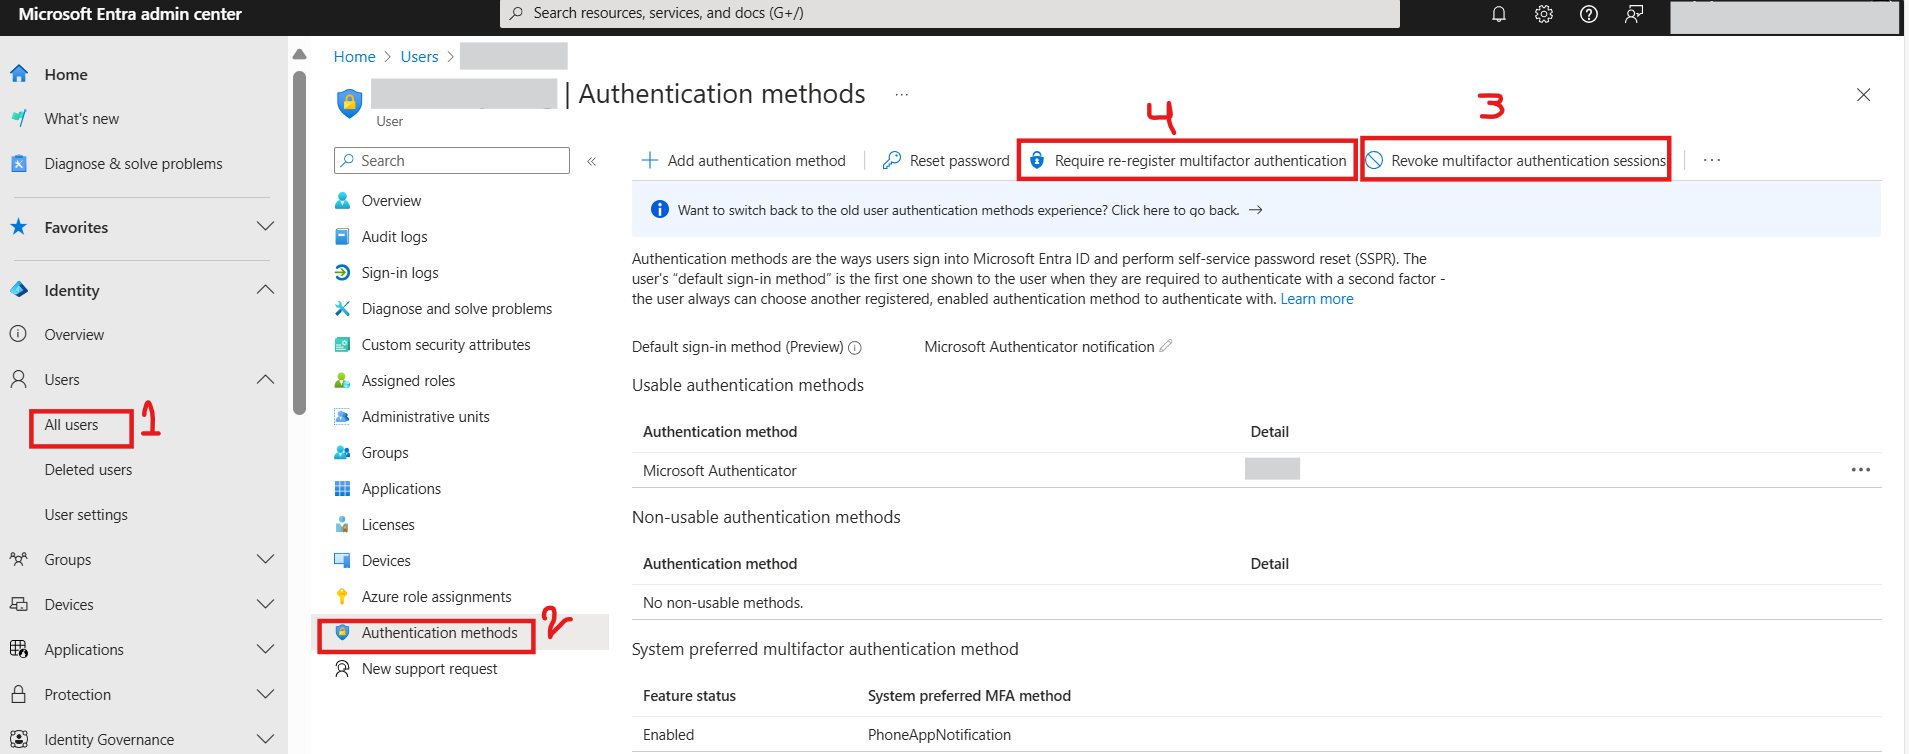1909x754 pixels.
Task: Expand the Identity Governance section chevron
Action: tap(265, 739)
